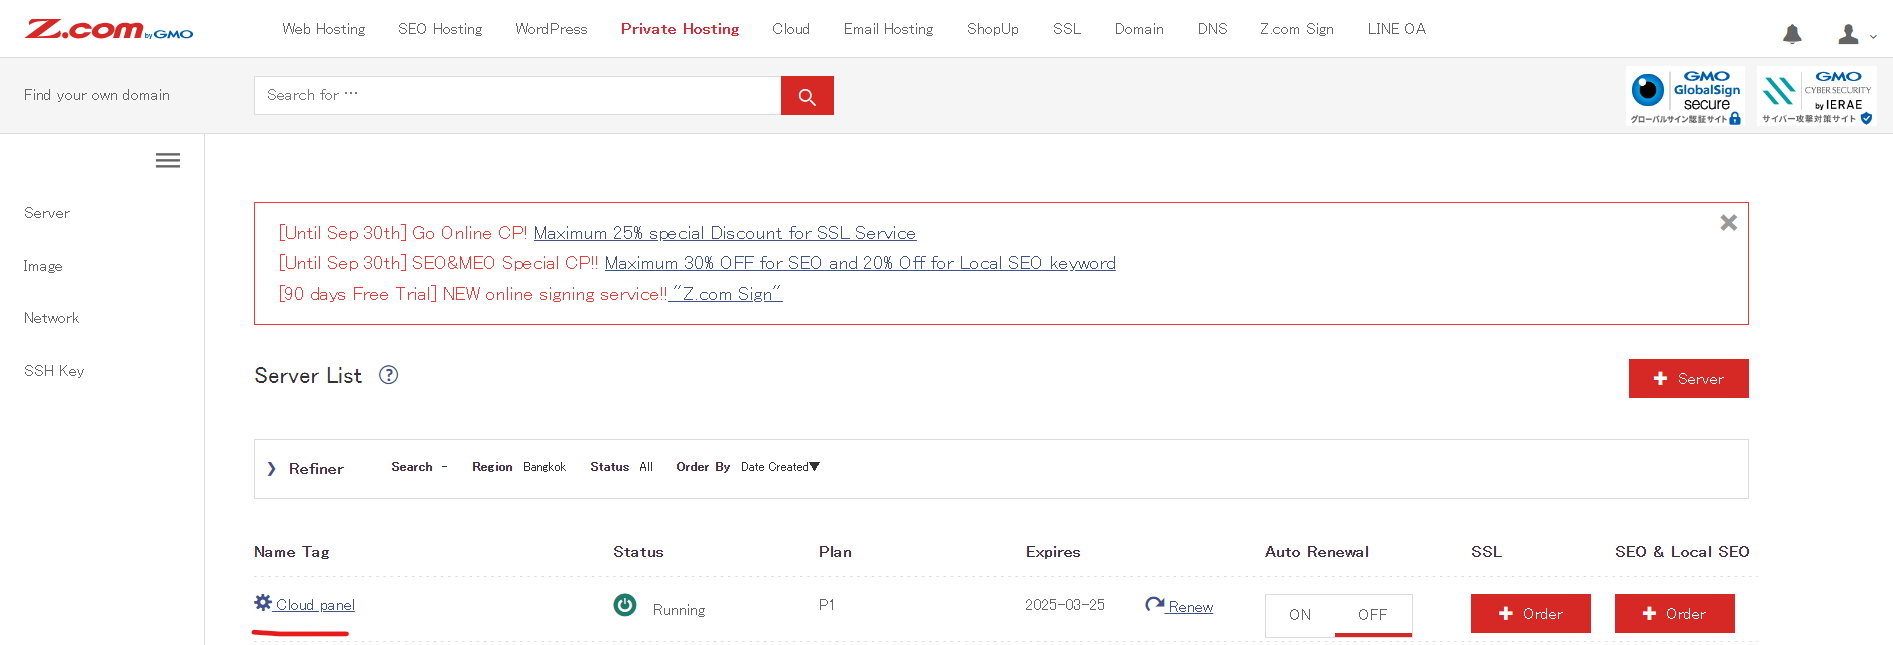Click the Search filter label
The image size is (1893, 645).
[412, 467]
